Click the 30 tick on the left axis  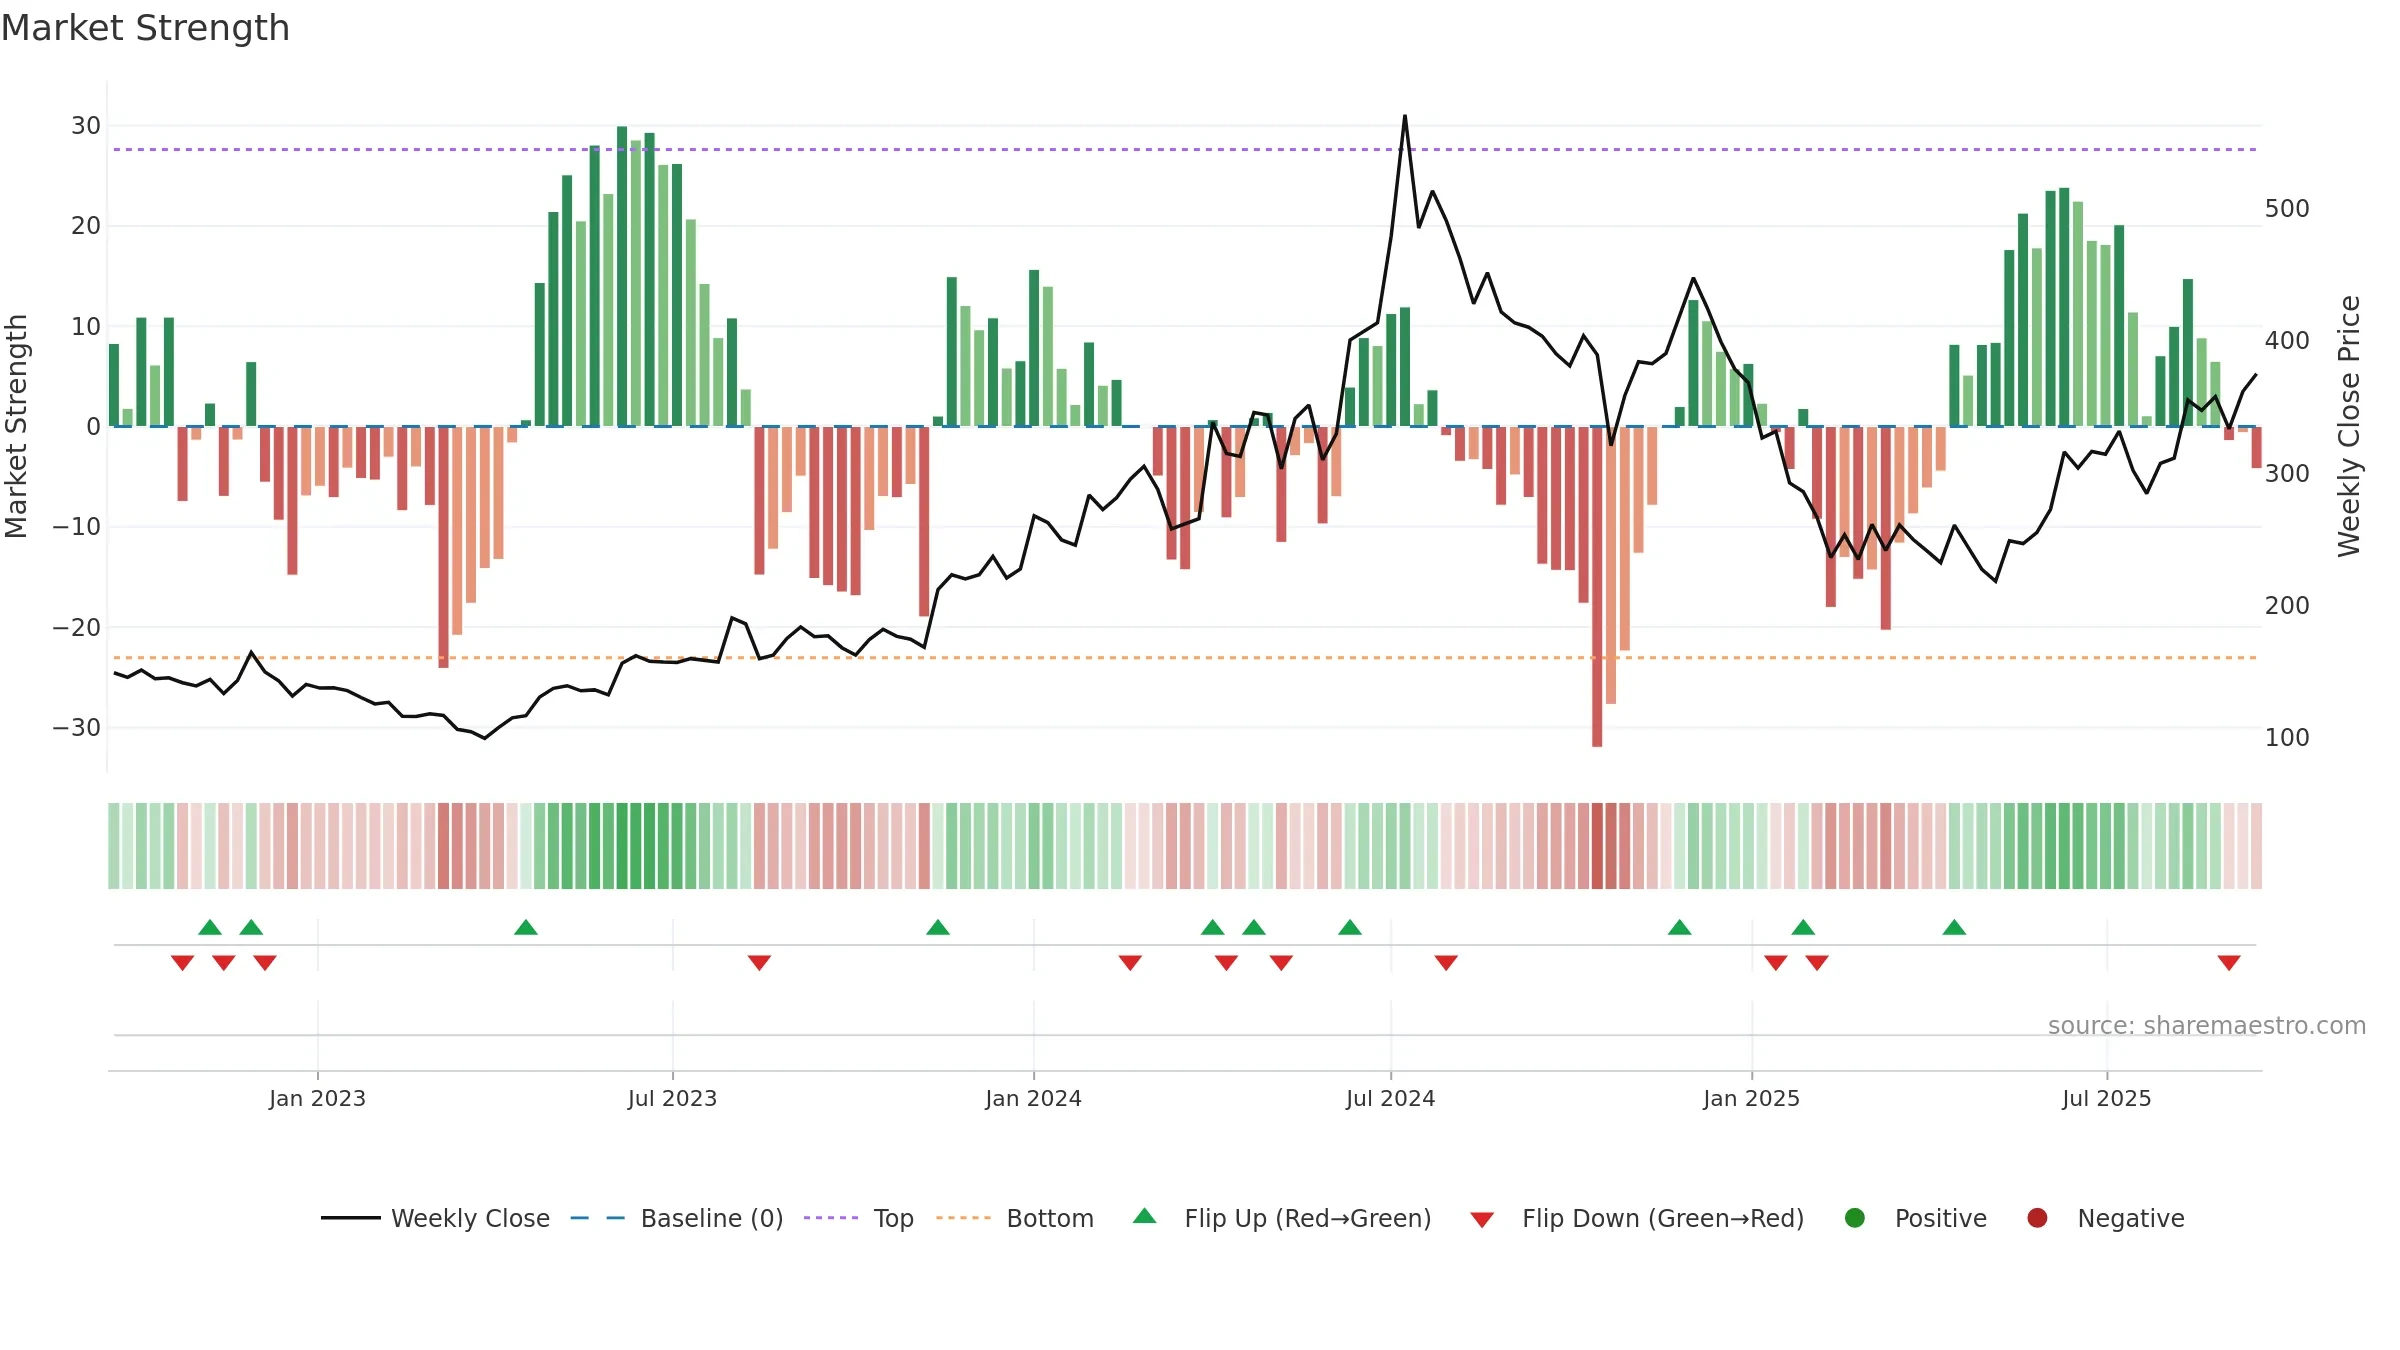(x=86, y=126)
